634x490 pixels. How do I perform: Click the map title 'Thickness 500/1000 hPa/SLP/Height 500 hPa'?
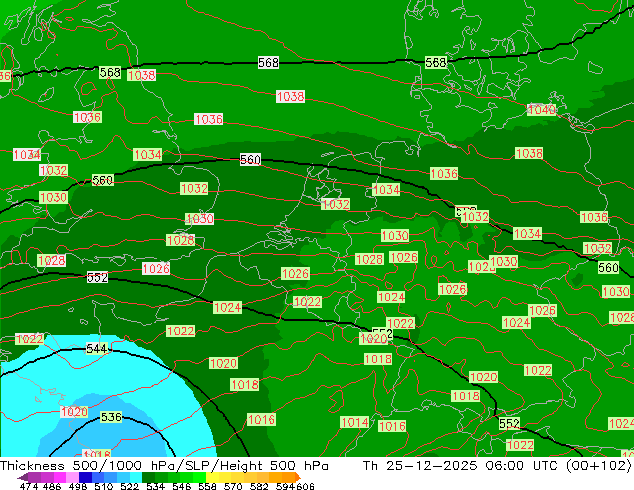[x=164, y=466]
